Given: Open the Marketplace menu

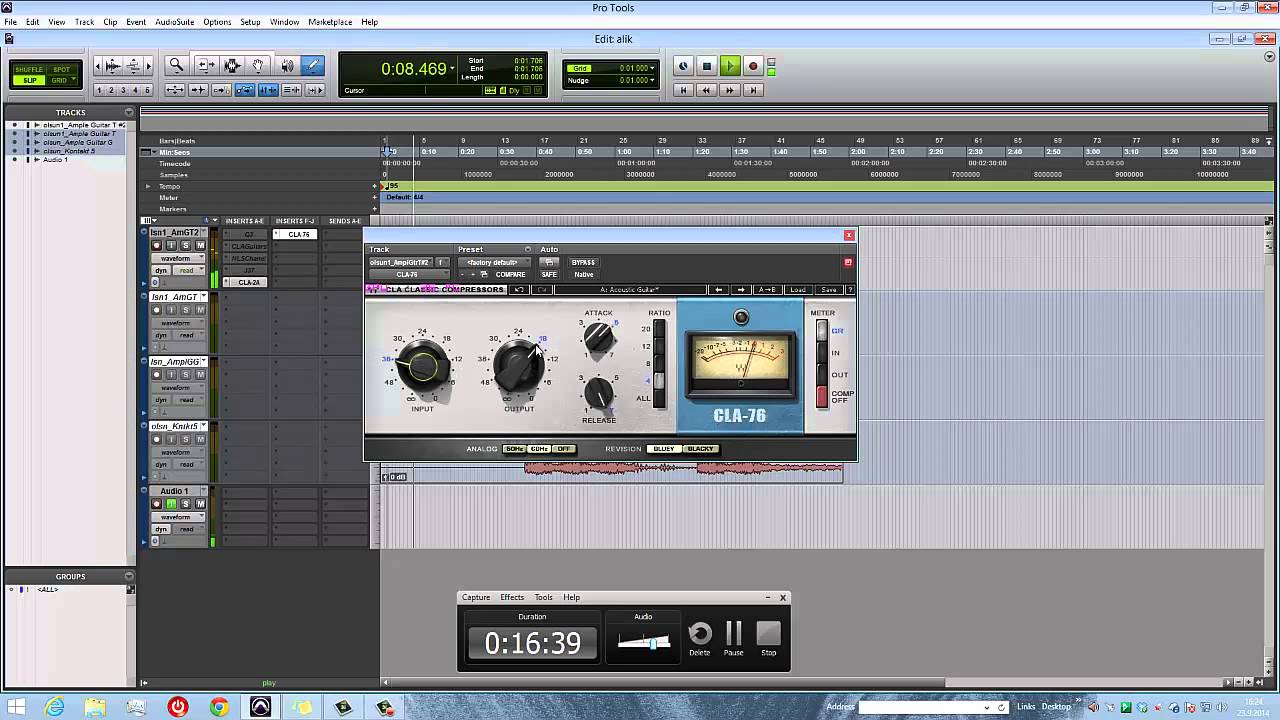Looking at the screenshot, I should point(330,22).
